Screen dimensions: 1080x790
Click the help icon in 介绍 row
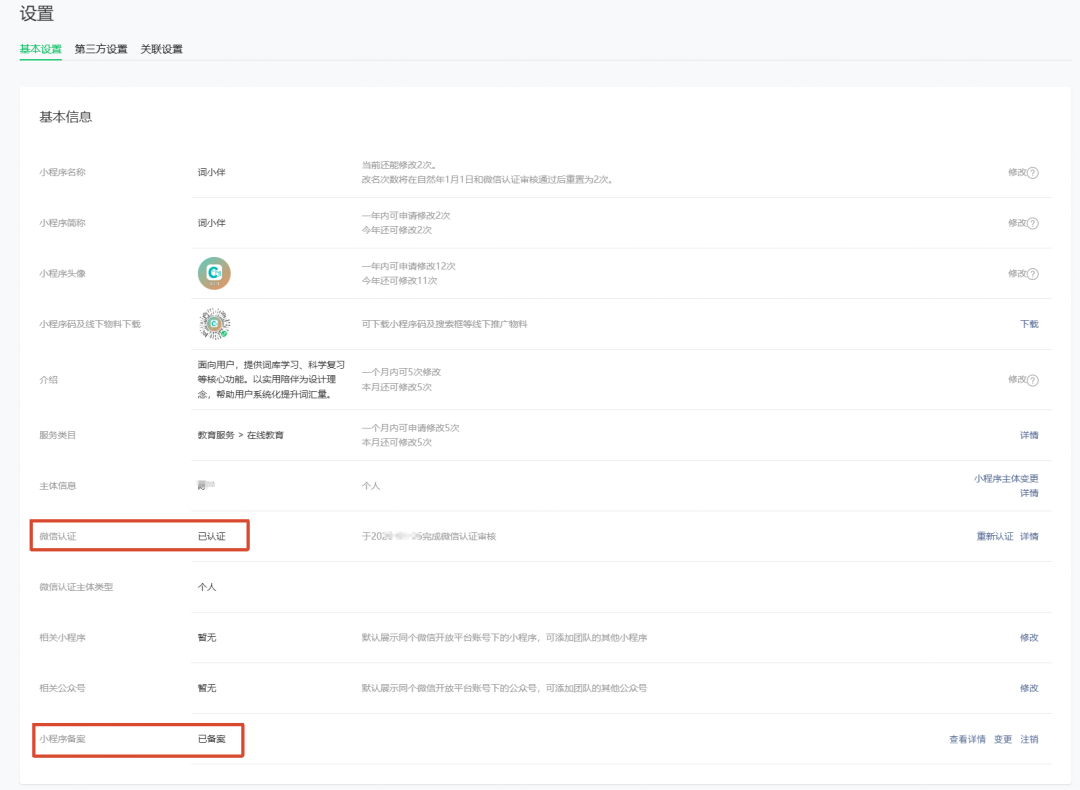pyautogui.click(x=1032, y=380)
